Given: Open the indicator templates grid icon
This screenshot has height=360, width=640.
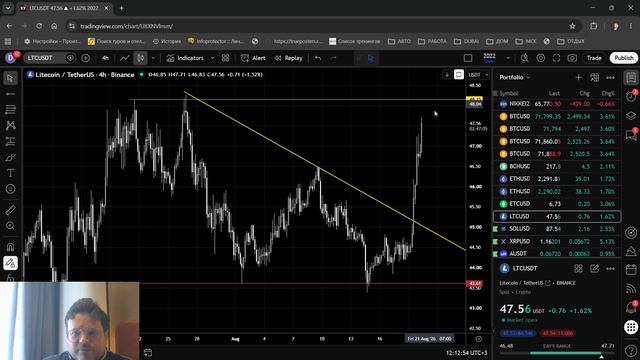Looking at the screenshot, I should coord(225,58).
